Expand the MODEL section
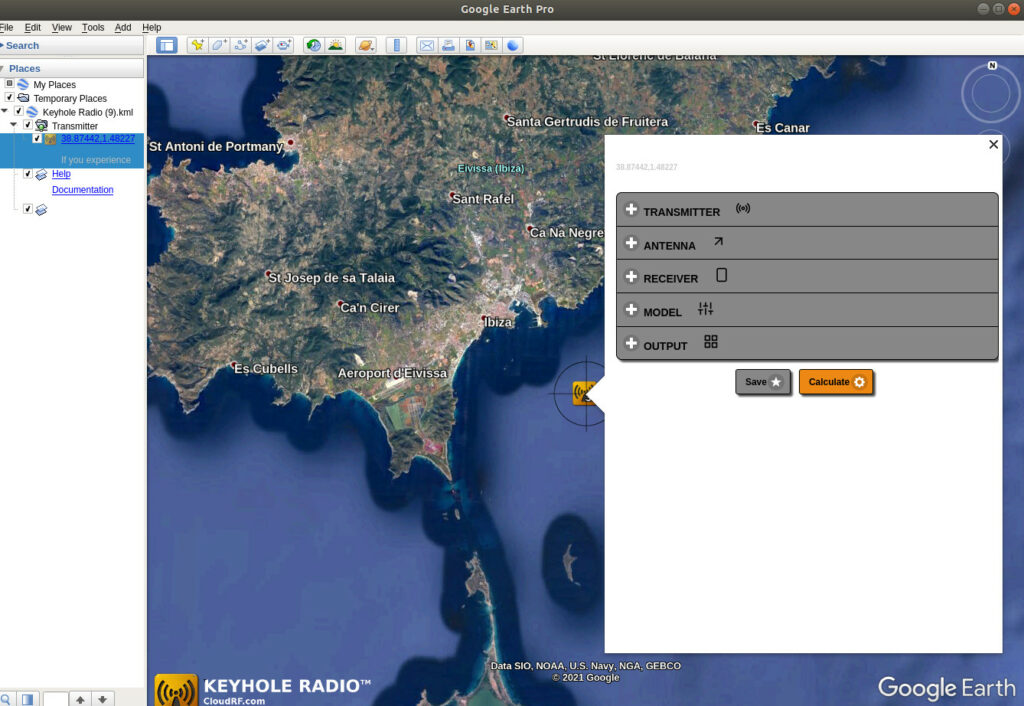 point(807,310)
